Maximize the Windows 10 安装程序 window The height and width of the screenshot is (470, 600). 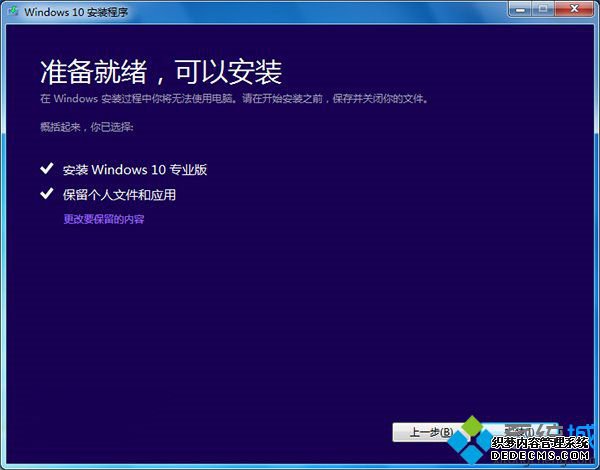click(543, 9)
